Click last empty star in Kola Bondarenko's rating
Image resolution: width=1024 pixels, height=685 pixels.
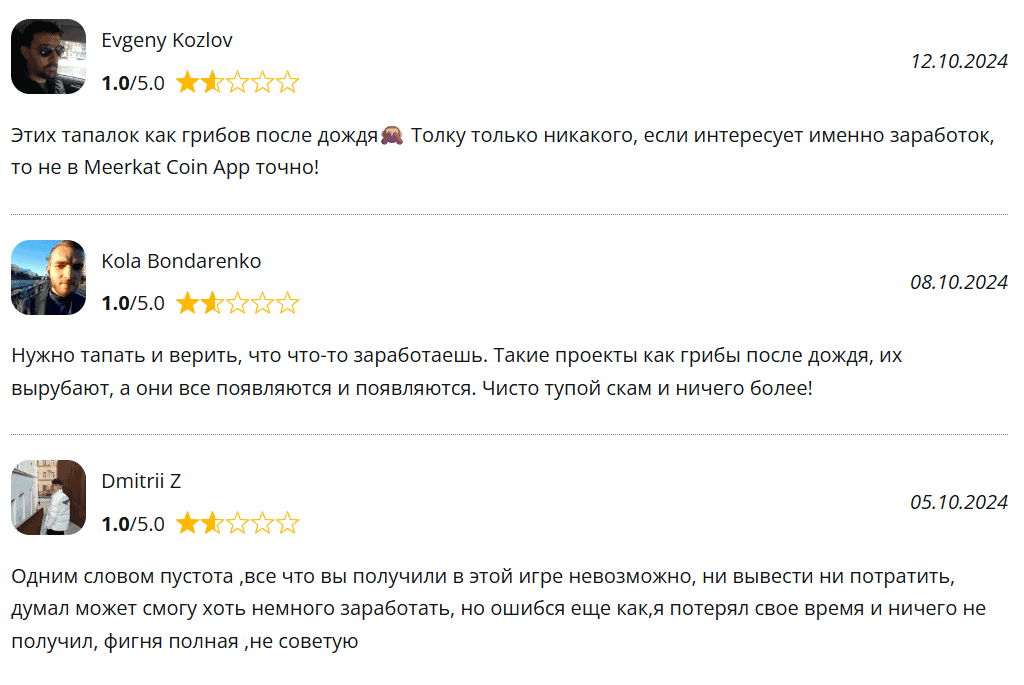(x=287, y=303)
